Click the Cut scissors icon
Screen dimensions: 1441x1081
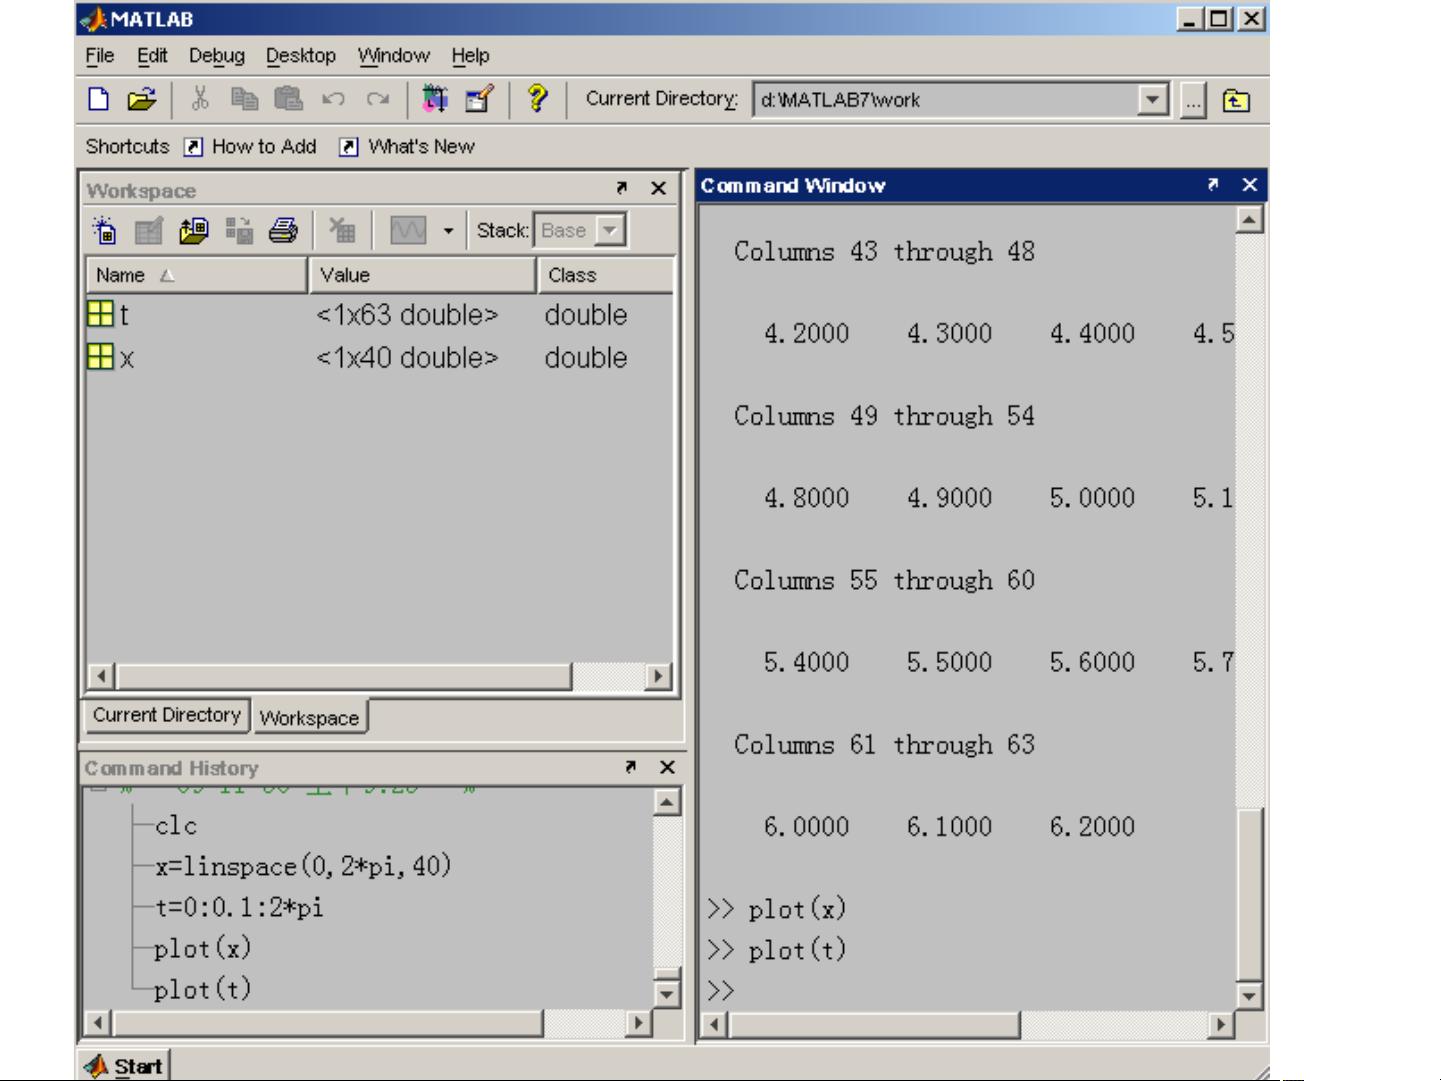click(200, 98)
